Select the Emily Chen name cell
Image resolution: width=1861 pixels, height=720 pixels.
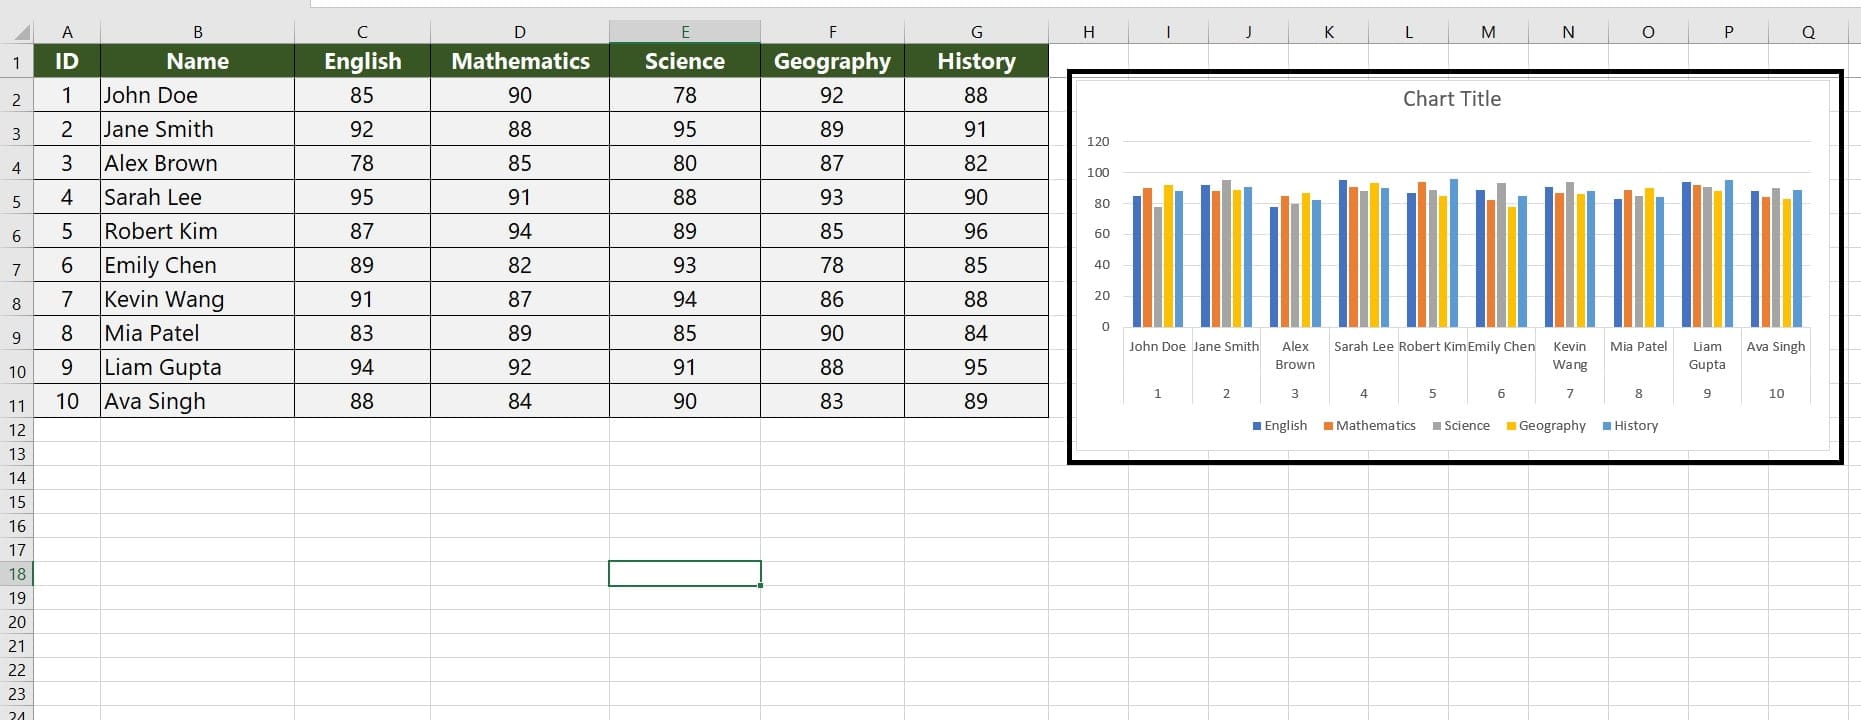[x=198, y=265]
